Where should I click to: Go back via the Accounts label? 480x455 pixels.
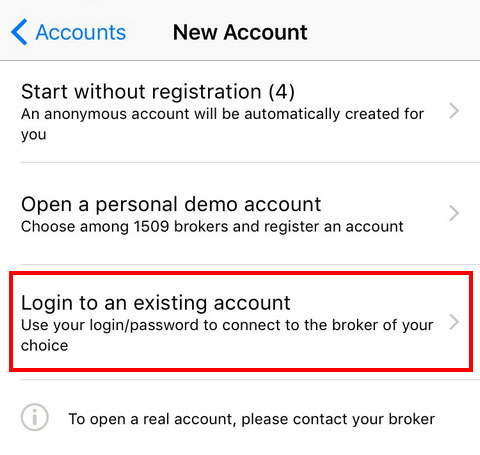click(x=81, y=32)
